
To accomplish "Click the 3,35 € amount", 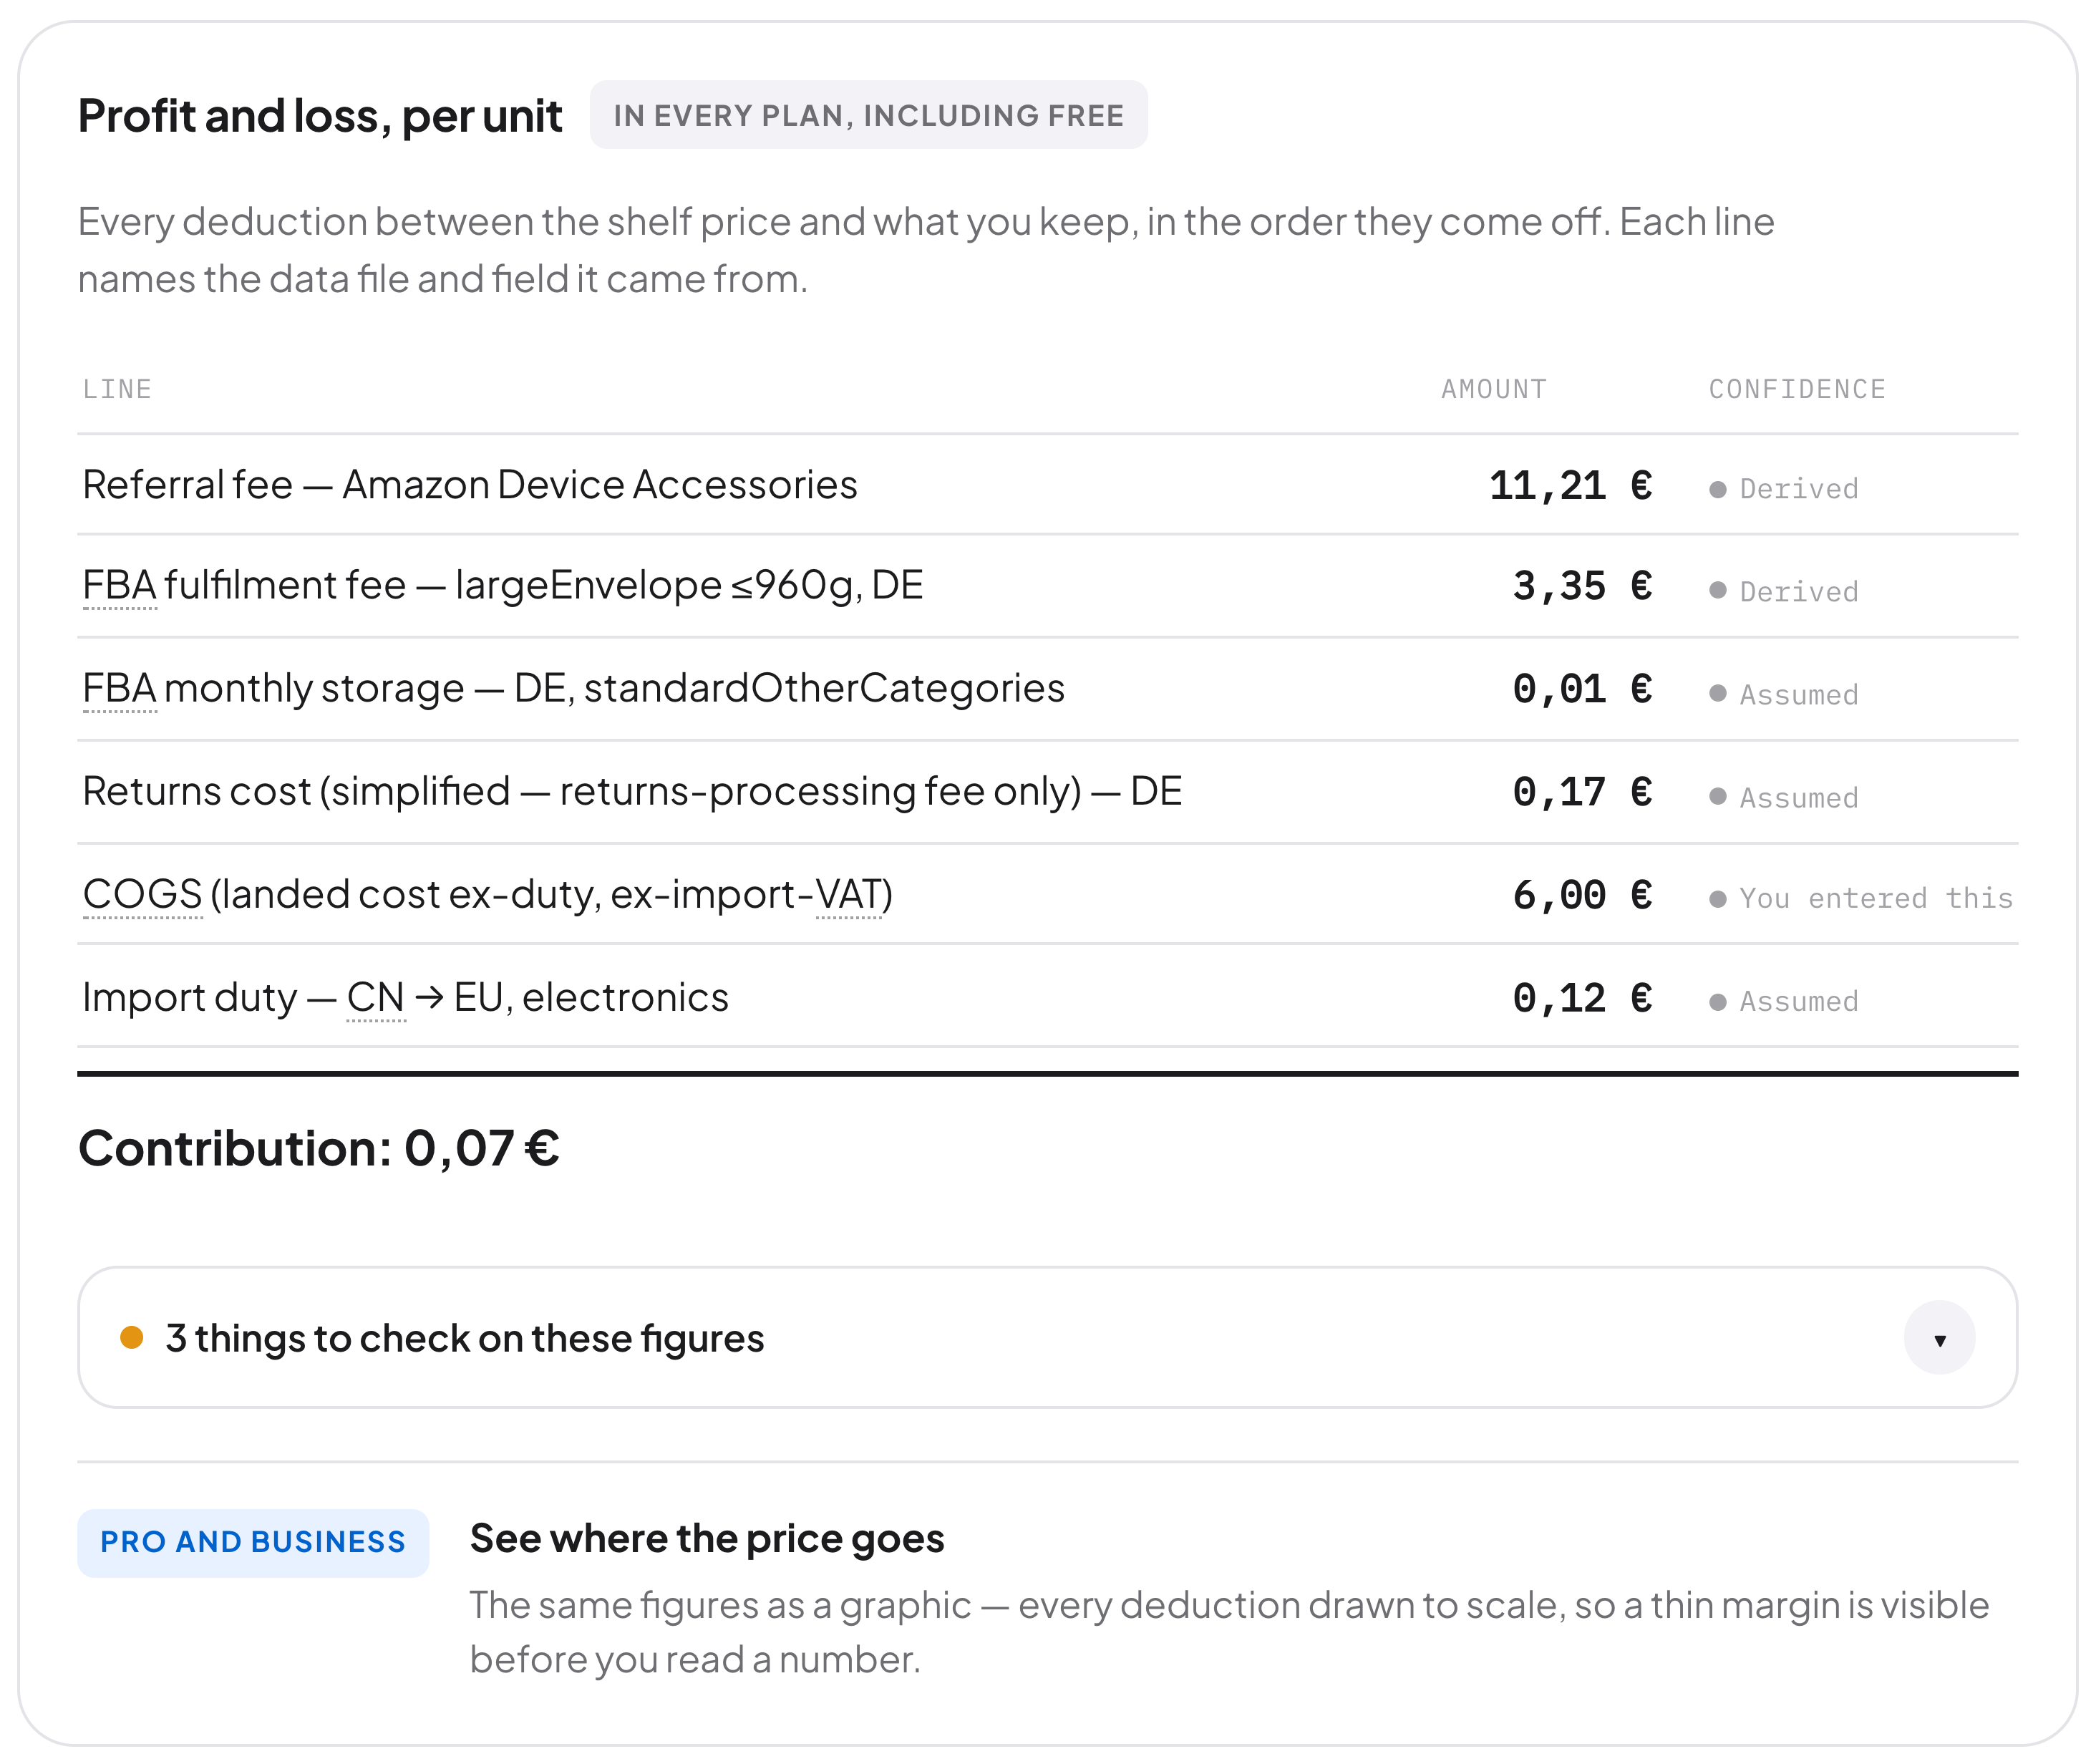I will click(1582, 587).
